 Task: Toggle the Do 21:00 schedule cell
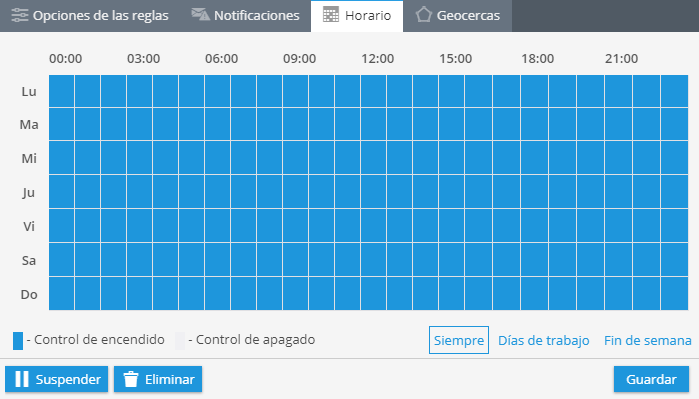coord(618,293)
